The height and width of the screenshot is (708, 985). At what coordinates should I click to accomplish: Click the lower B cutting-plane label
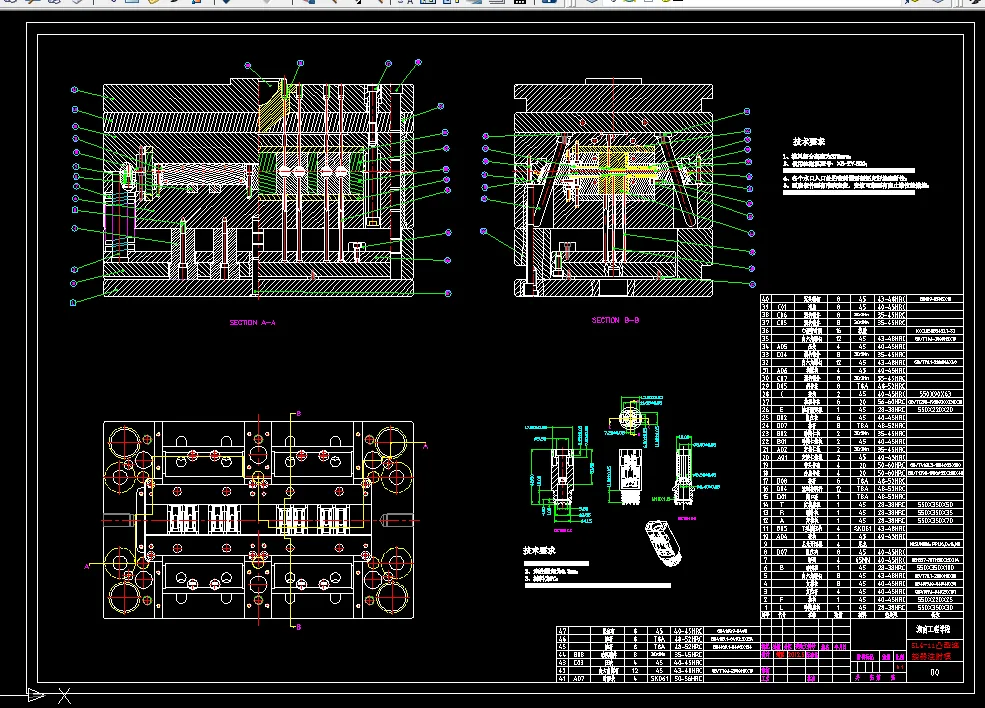[x=298, y=627]
